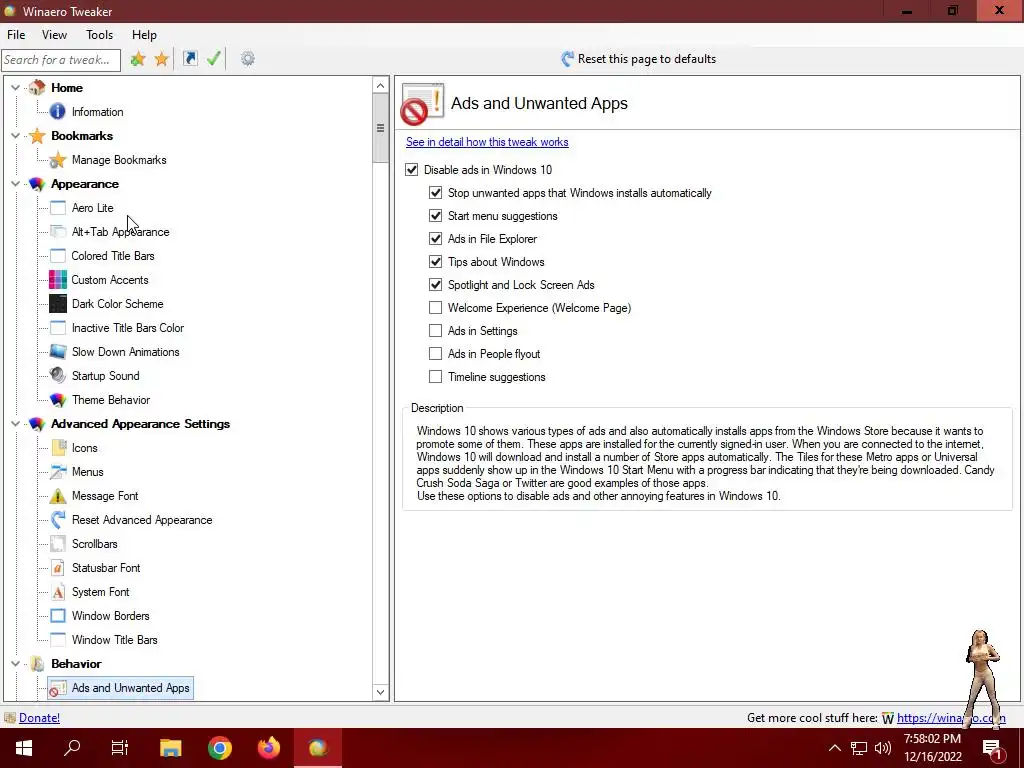
Task: Open the Tools menu
Action: click(x=99, y=35)
